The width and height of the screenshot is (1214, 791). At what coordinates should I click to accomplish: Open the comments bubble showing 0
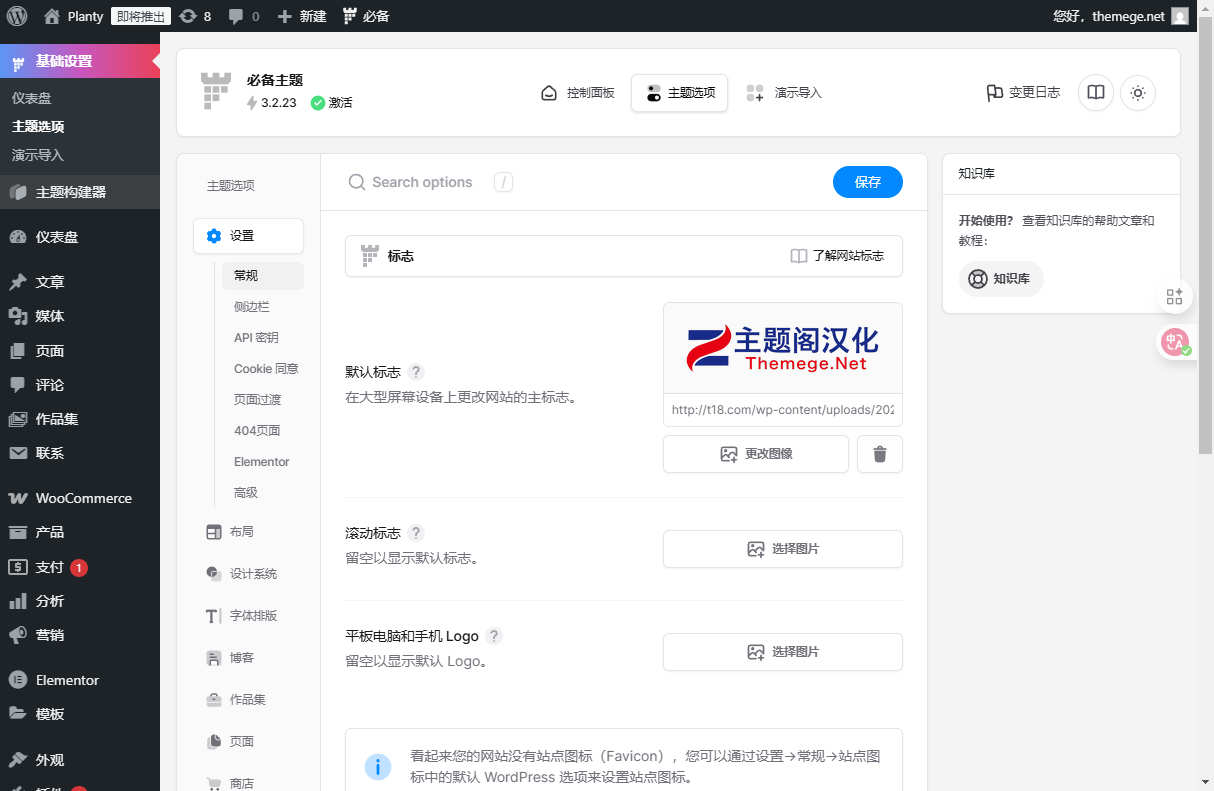(244, 16)
